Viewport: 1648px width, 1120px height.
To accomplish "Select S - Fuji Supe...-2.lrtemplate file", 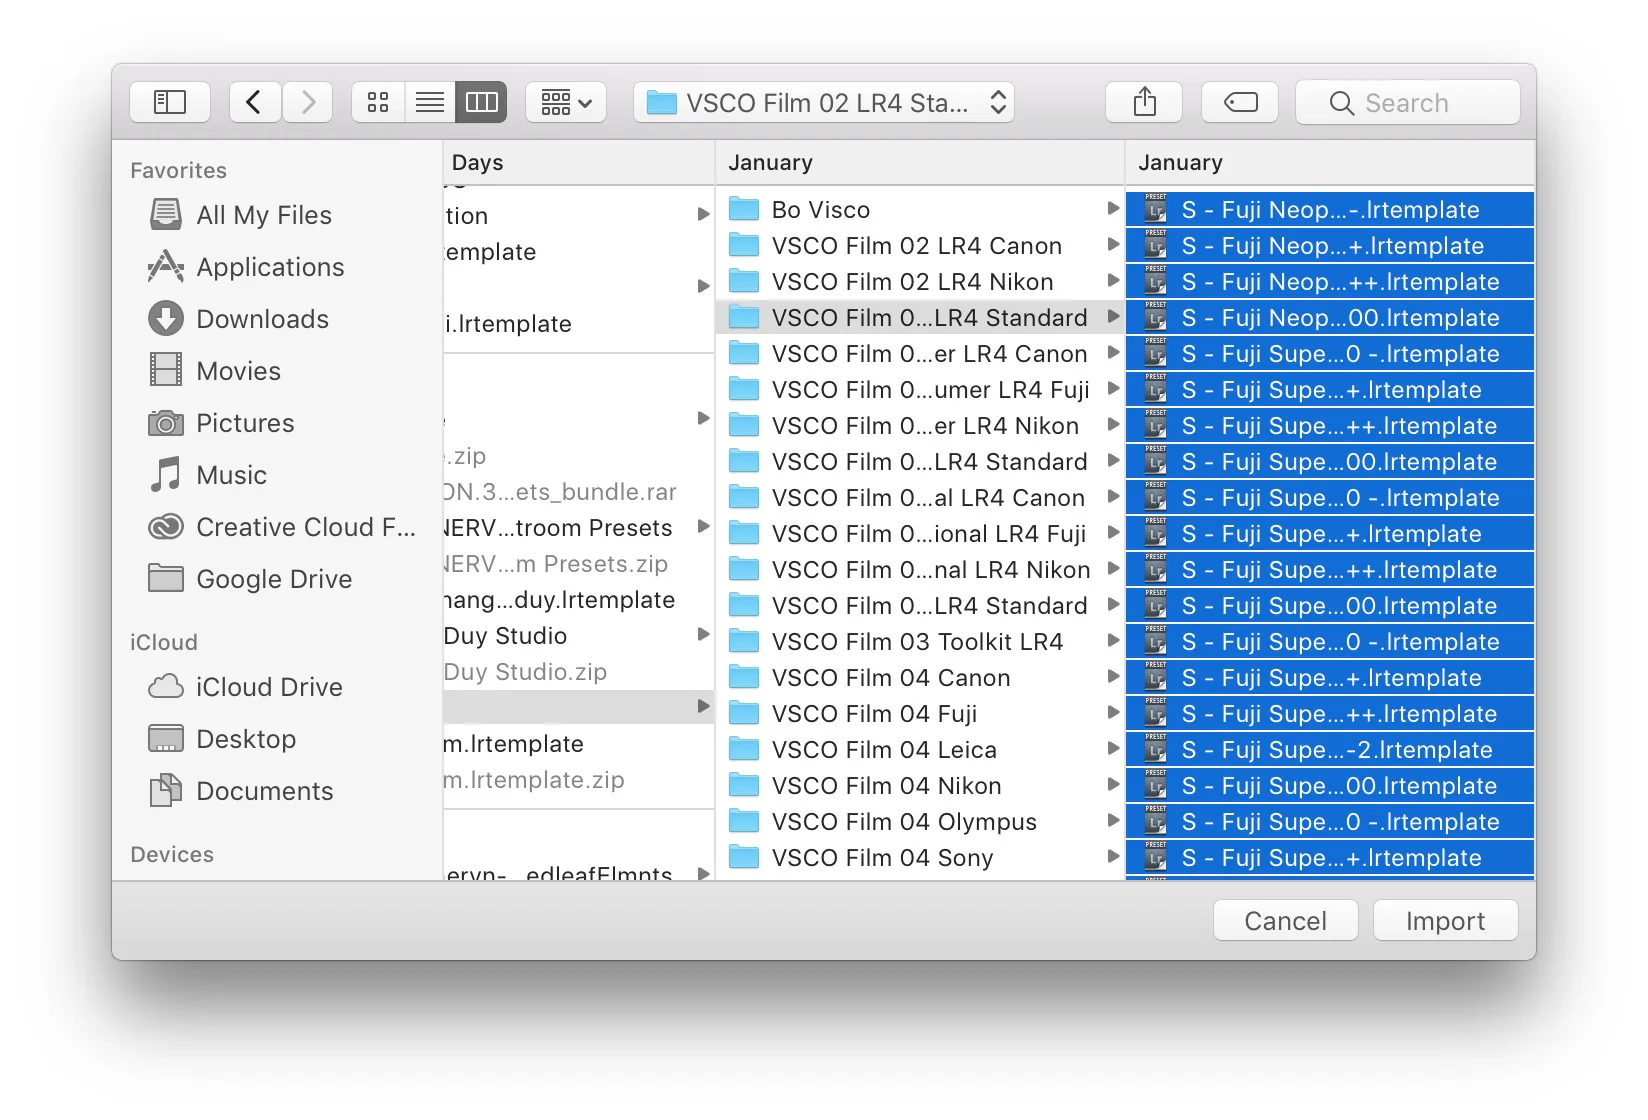I will [1330, 750].
